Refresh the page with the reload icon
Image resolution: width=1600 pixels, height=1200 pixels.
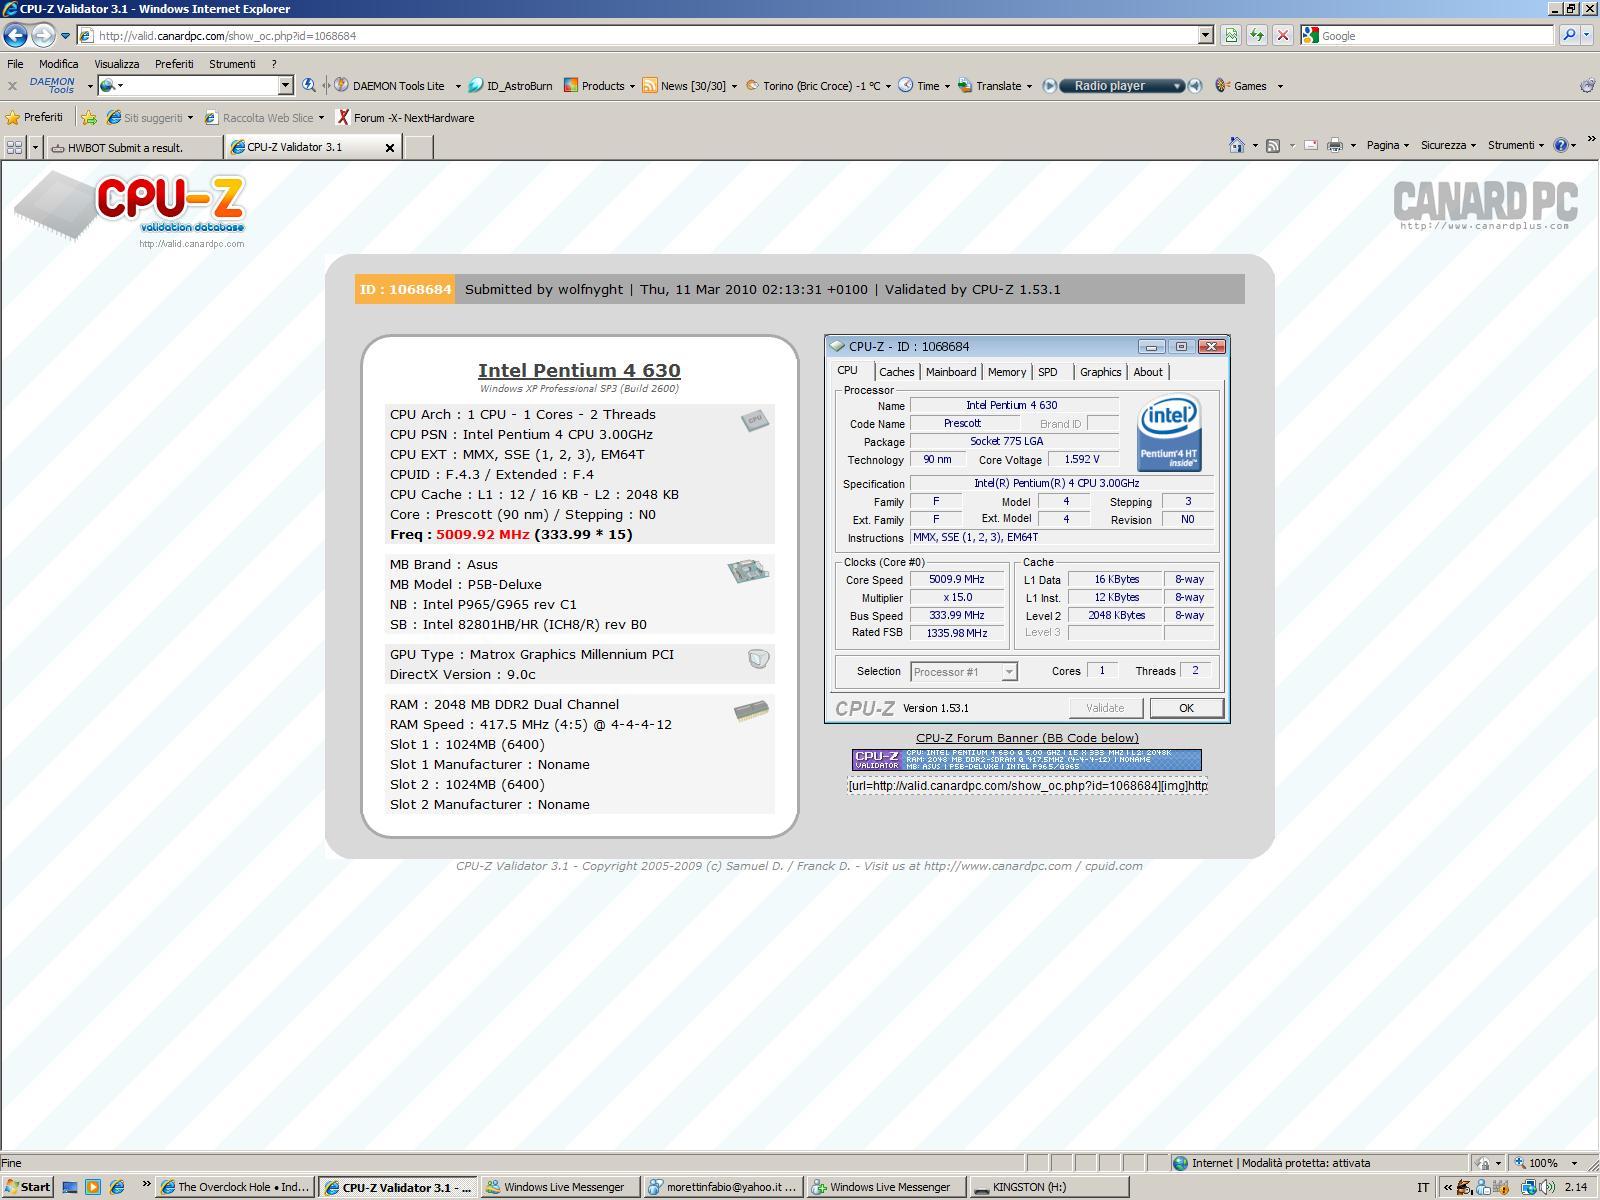click(x=1257, y=36)
